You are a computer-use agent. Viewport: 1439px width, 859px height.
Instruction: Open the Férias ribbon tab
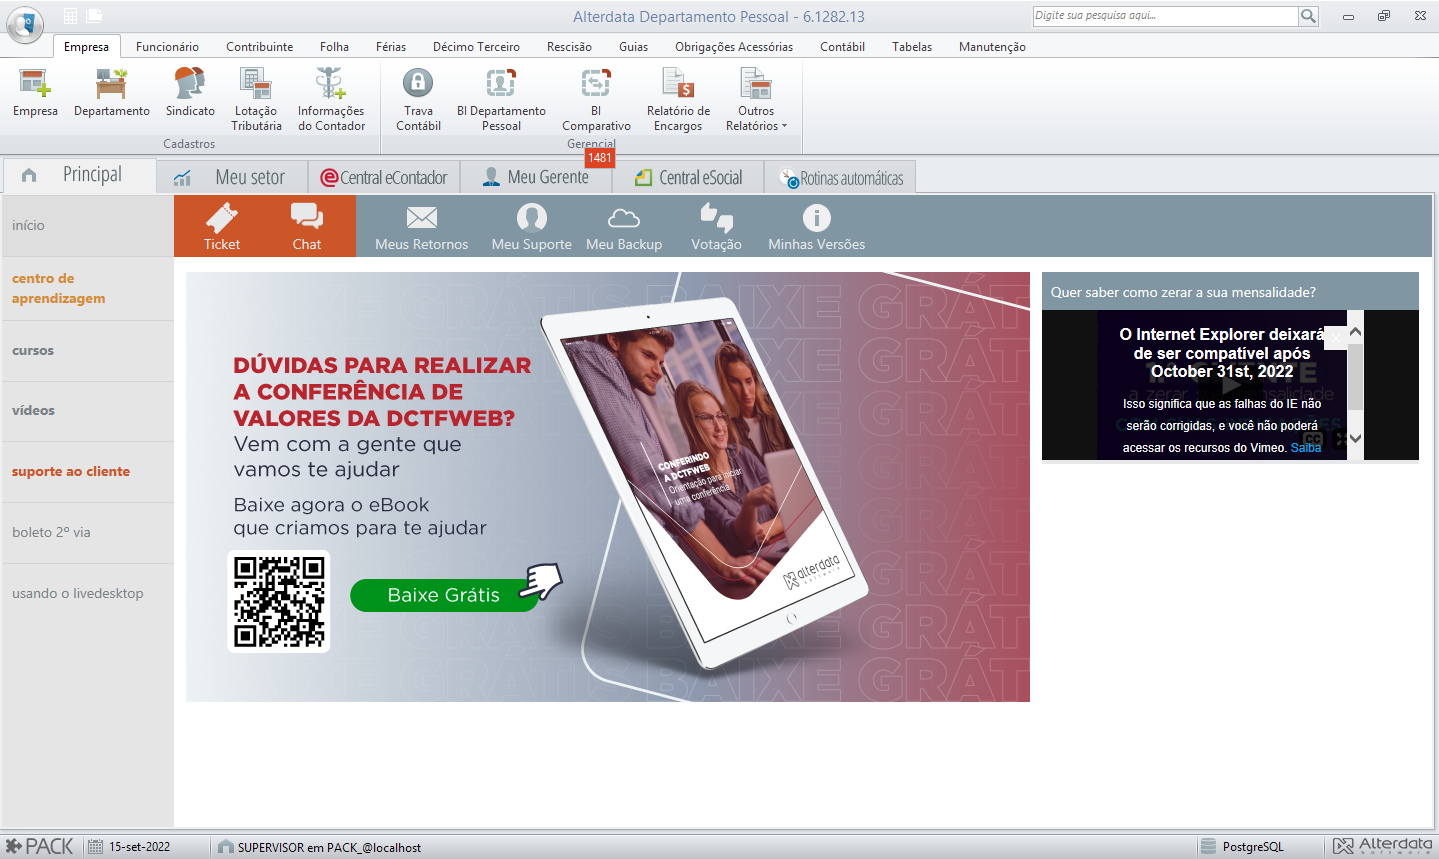391,47
